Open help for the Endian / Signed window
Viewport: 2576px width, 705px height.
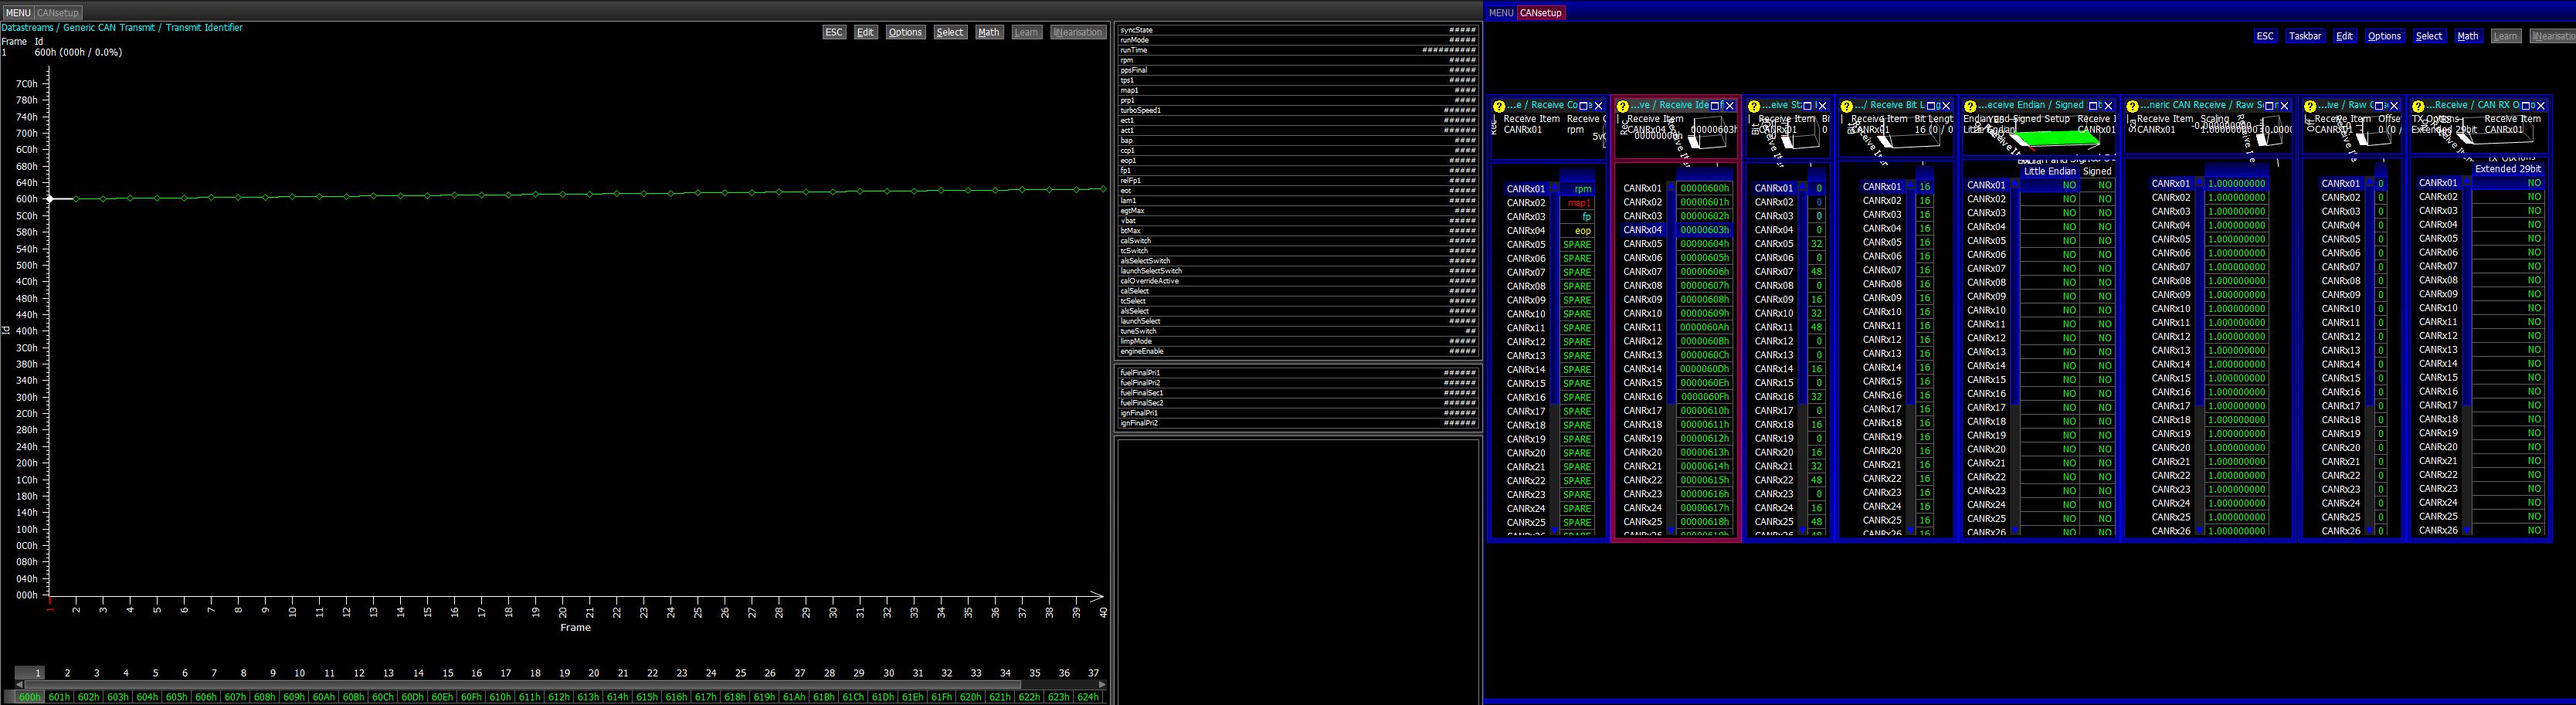(x=1970, y=106)
